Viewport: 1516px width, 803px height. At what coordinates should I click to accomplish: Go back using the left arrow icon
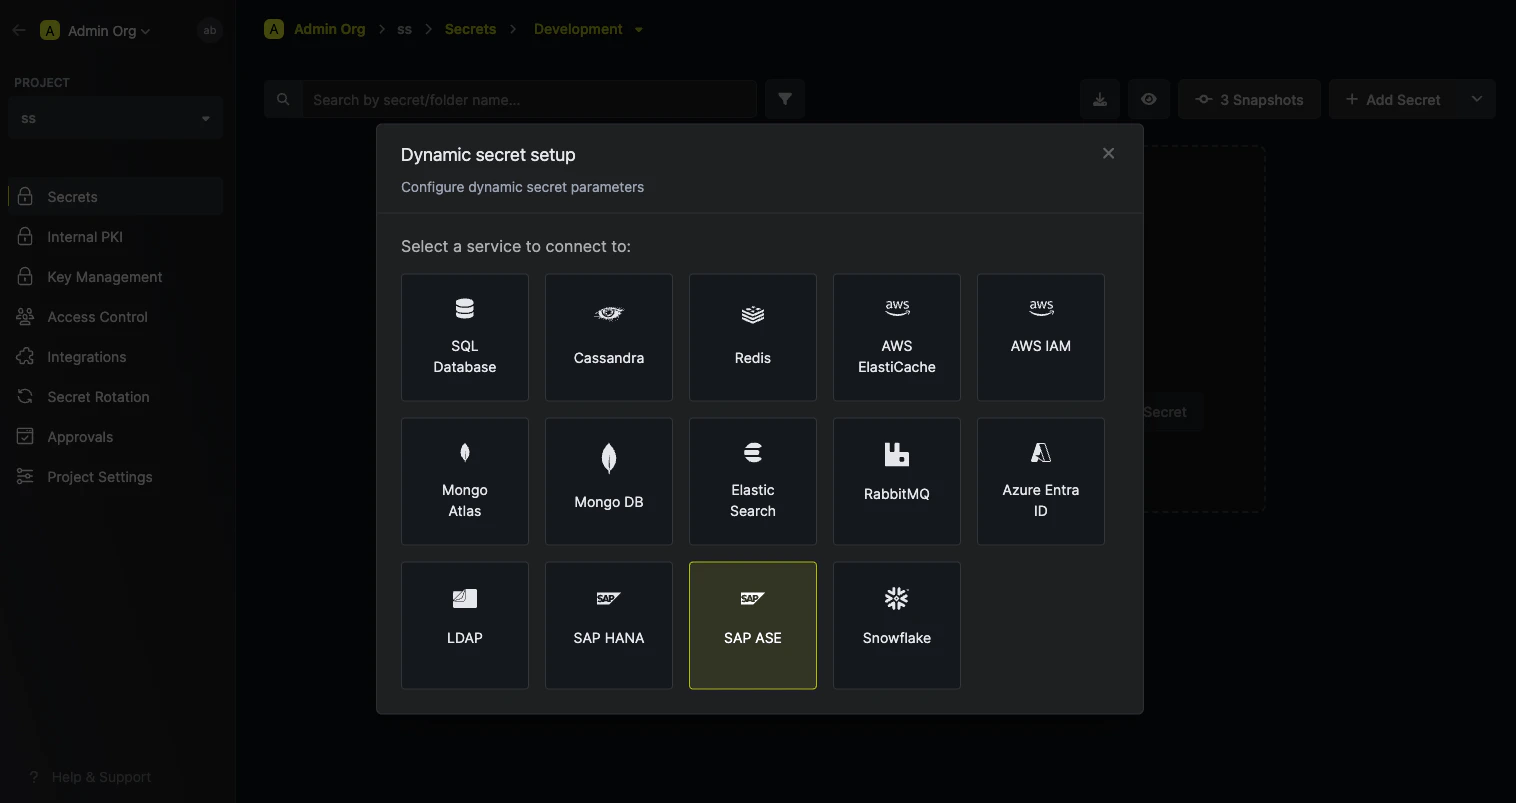19,30
